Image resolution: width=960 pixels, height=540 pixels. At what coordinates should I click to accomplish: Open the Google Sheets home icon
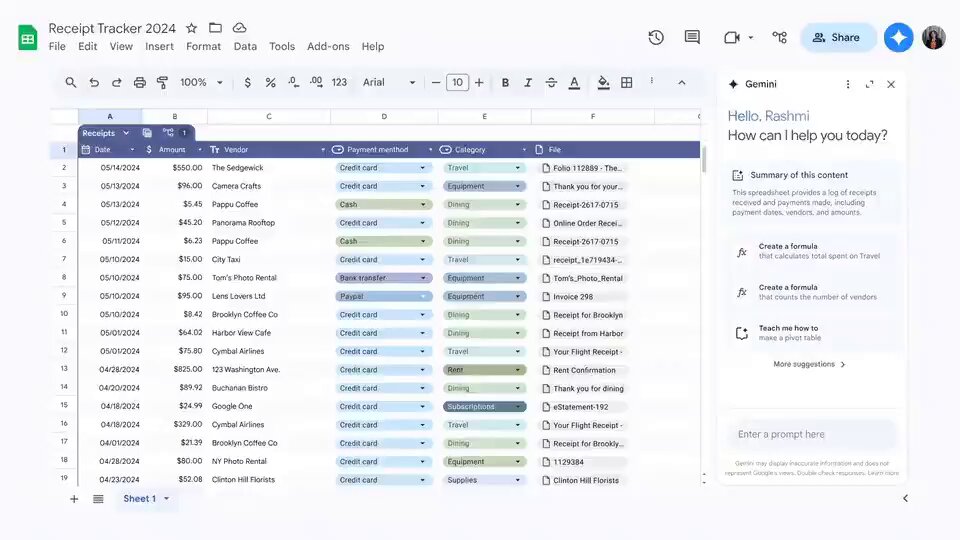[27, 37]
